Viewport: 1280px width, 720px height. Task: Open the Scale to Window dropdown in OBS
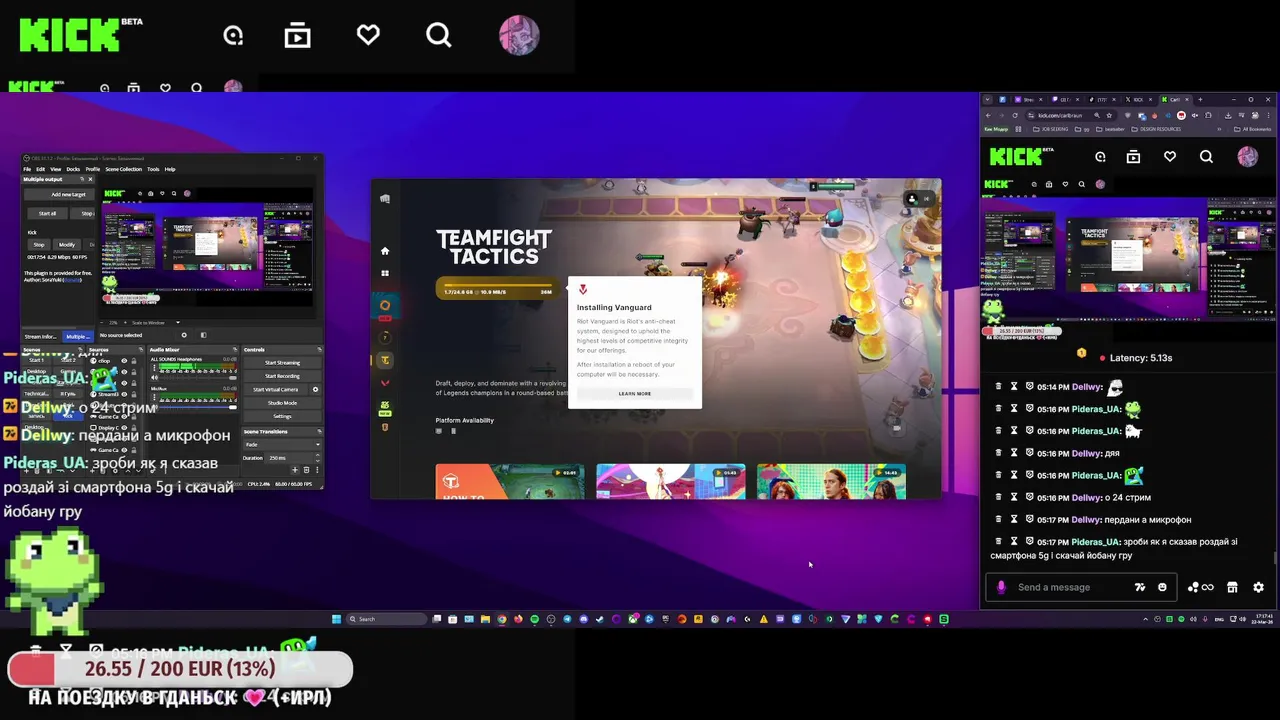158,322
